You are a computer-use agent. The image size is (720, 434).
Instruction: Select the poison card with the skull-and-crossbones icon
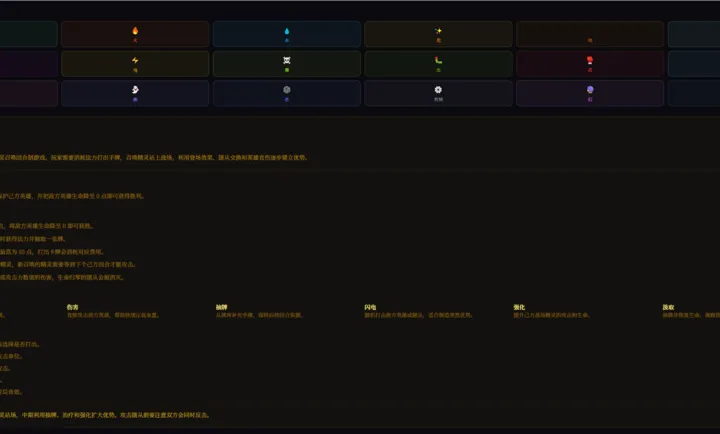(287, 63)
